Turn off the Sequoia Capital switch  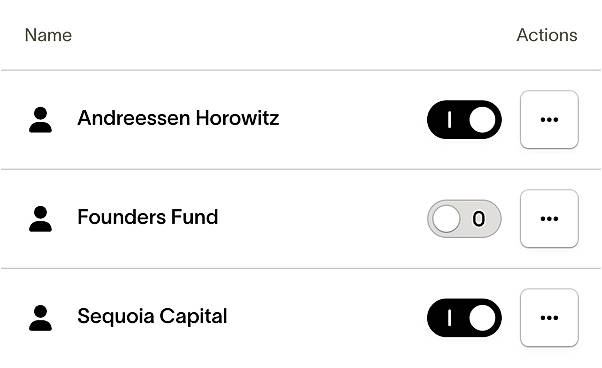(464, 318)
